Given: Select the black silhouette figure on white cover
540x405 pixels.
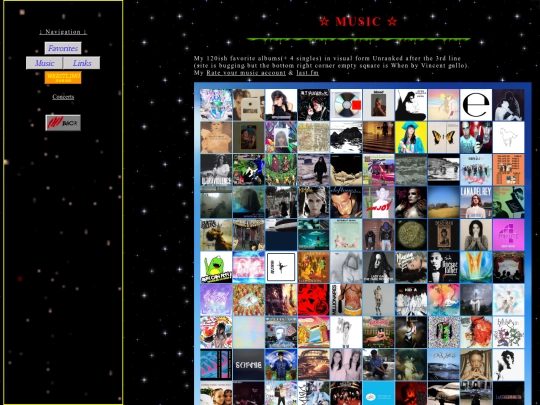Looking at the screenshot, I should 411,105.
